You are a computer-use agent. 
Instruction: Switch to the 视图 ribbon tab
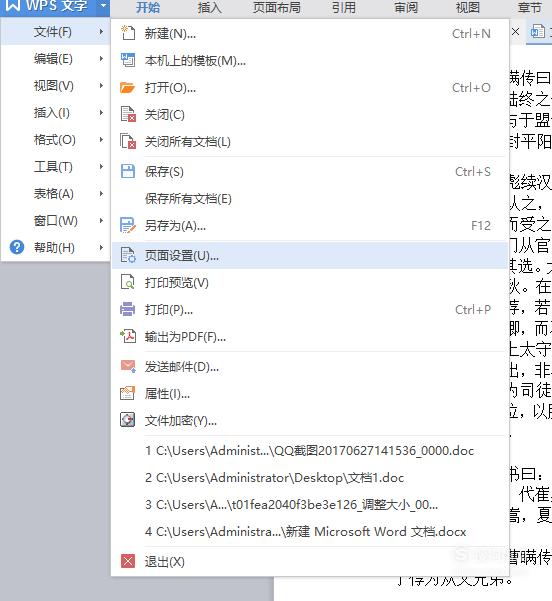click(468, 7)
